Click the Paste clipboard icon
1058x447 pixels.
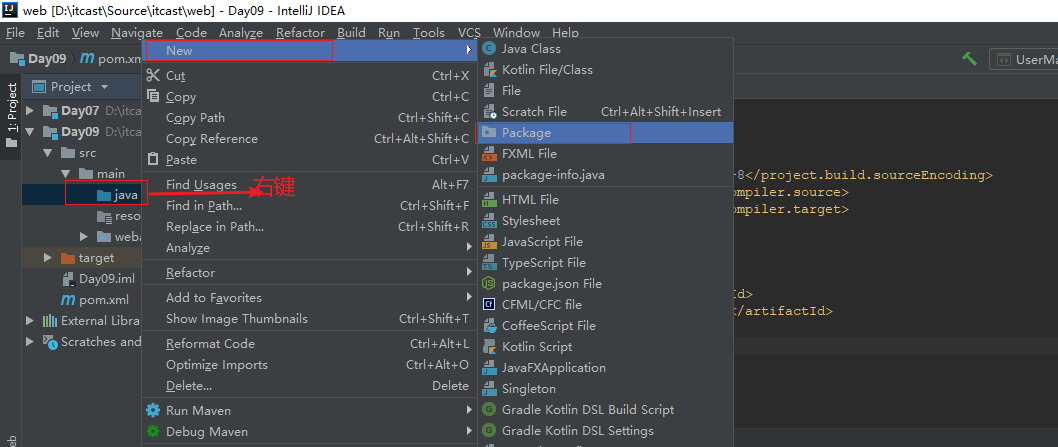click(x=153, y=160)
